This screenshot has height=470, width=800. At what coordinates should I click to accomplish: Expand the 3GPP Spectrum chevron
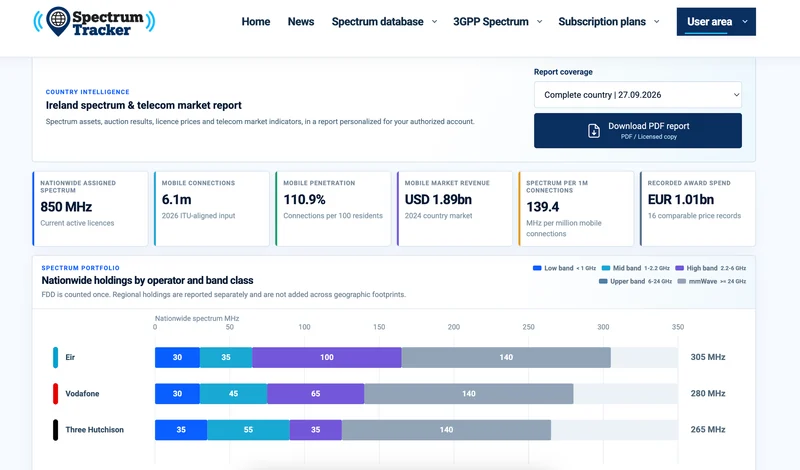tap(540, 22)
